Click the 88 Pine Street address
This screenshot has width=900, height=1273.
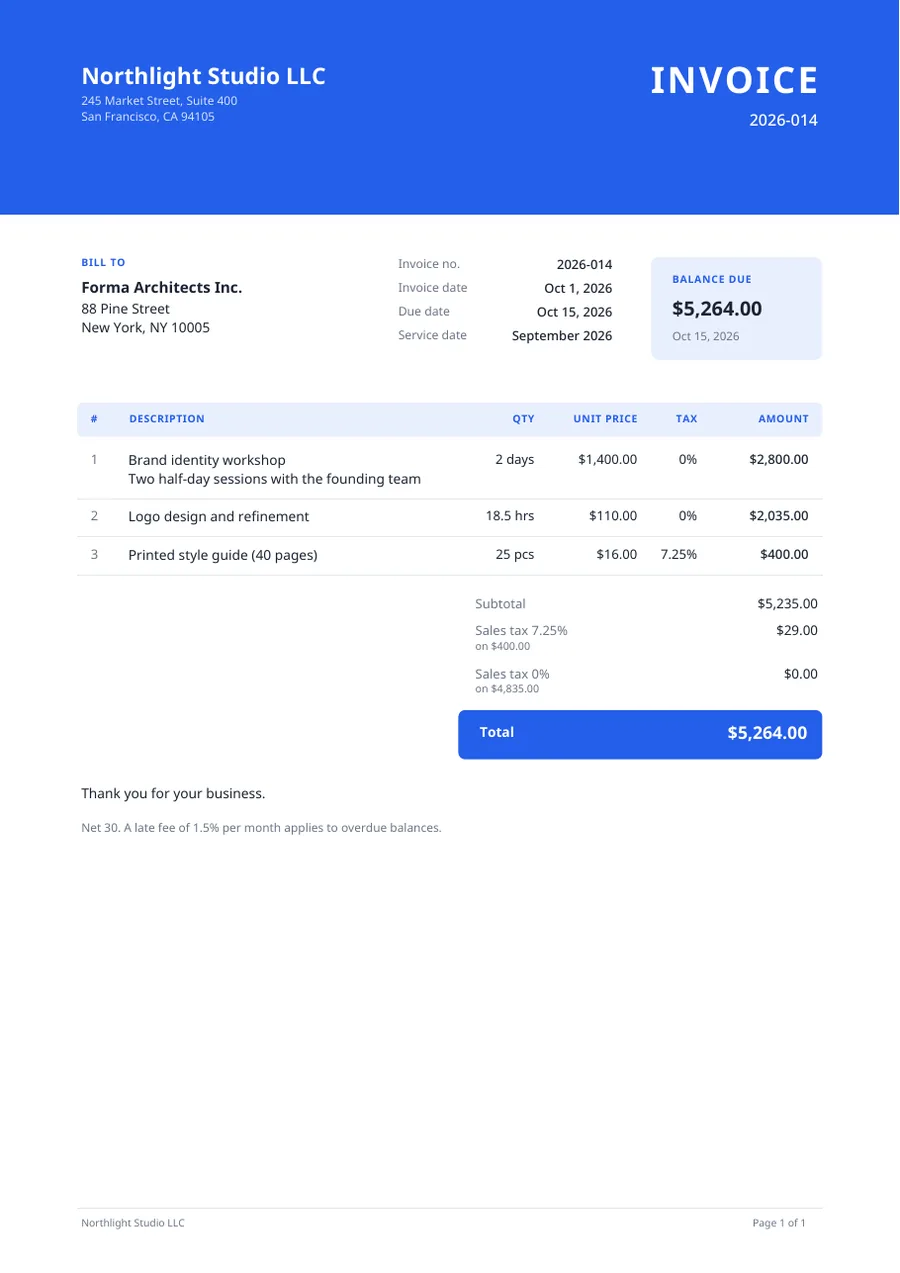click(125, 309)
